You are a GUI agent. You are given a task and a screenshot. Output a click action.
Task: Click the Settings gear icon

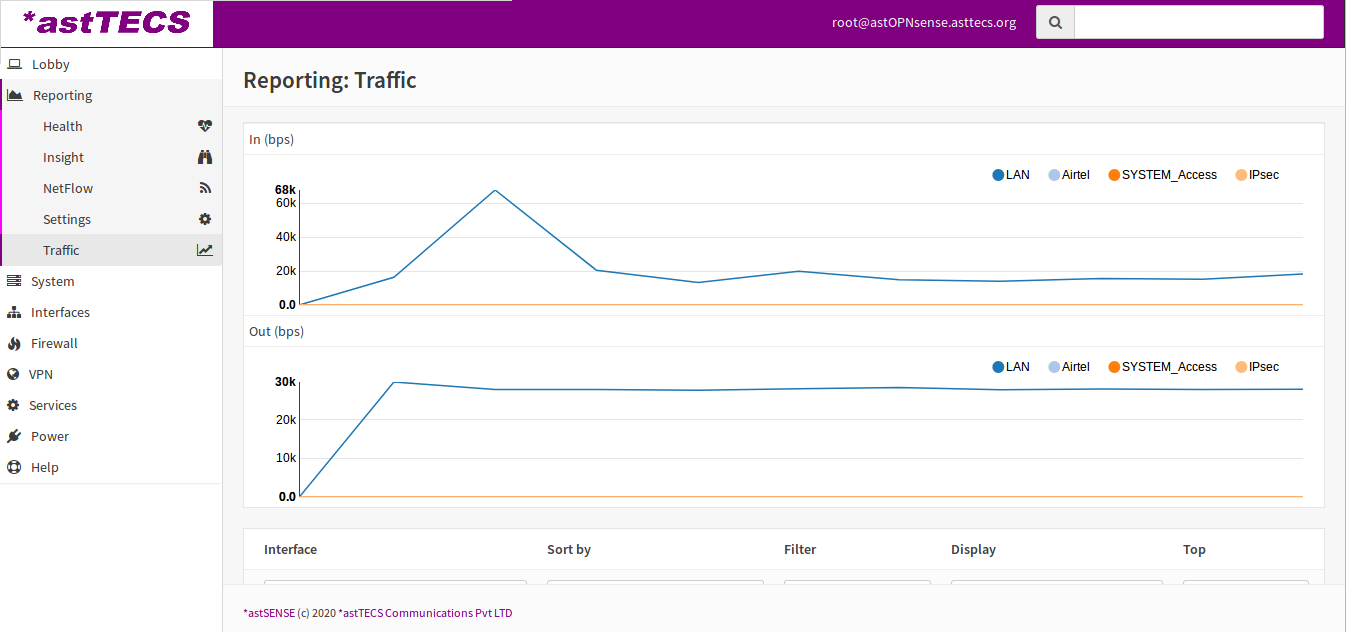pos(205,219)
